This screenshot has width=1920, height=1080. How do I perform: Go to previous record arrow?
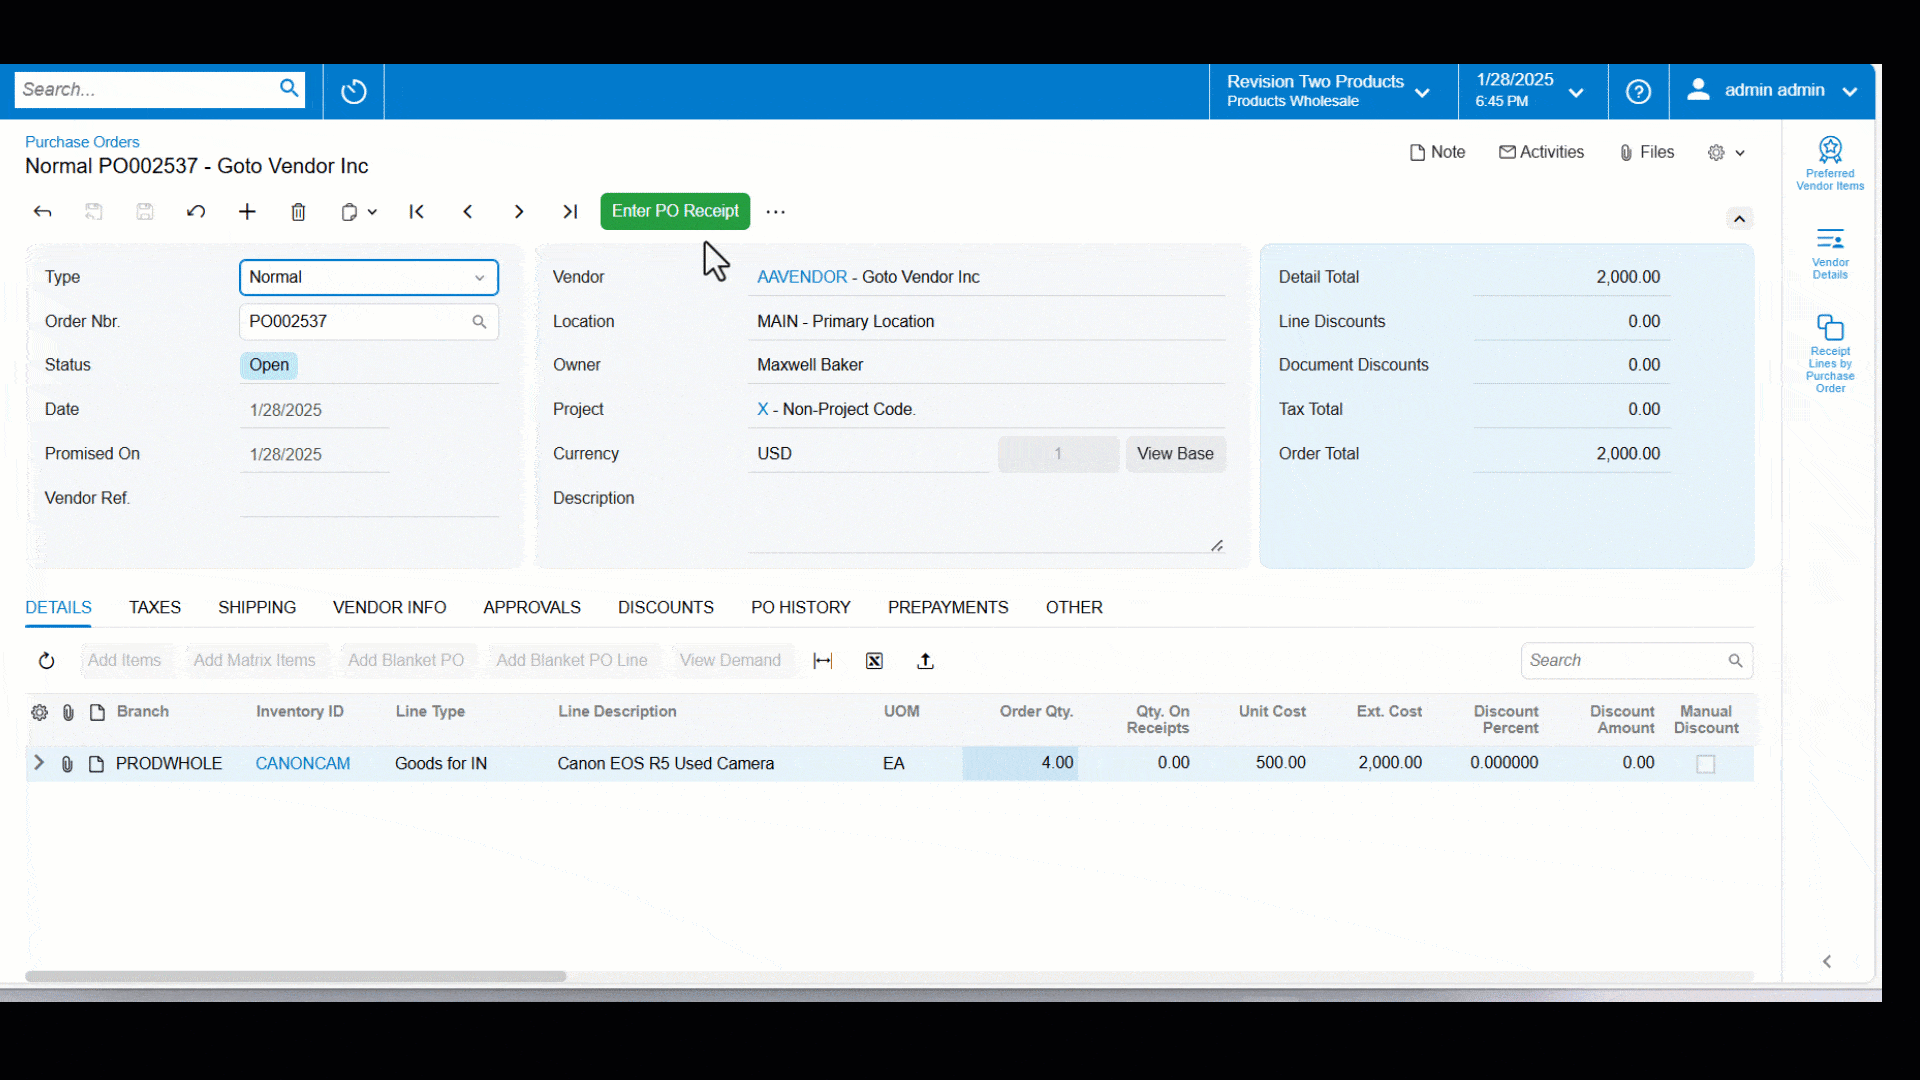click(x=468, y=212)
